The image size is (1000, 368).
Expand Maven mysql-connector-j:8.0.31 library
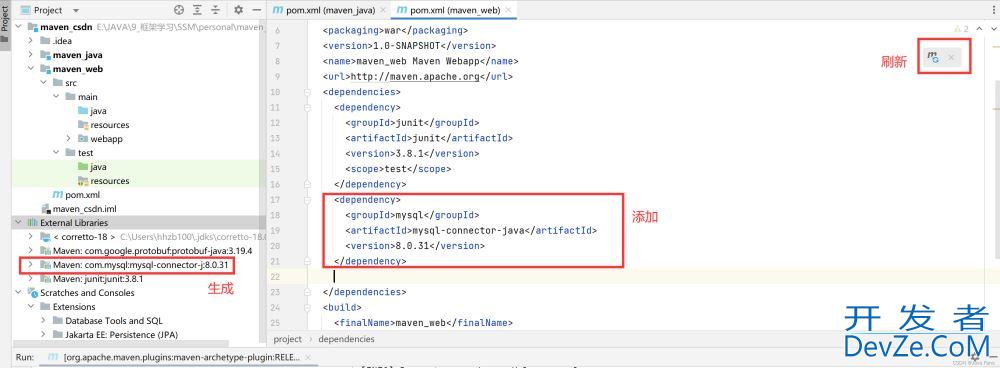[x=30, y=264]
